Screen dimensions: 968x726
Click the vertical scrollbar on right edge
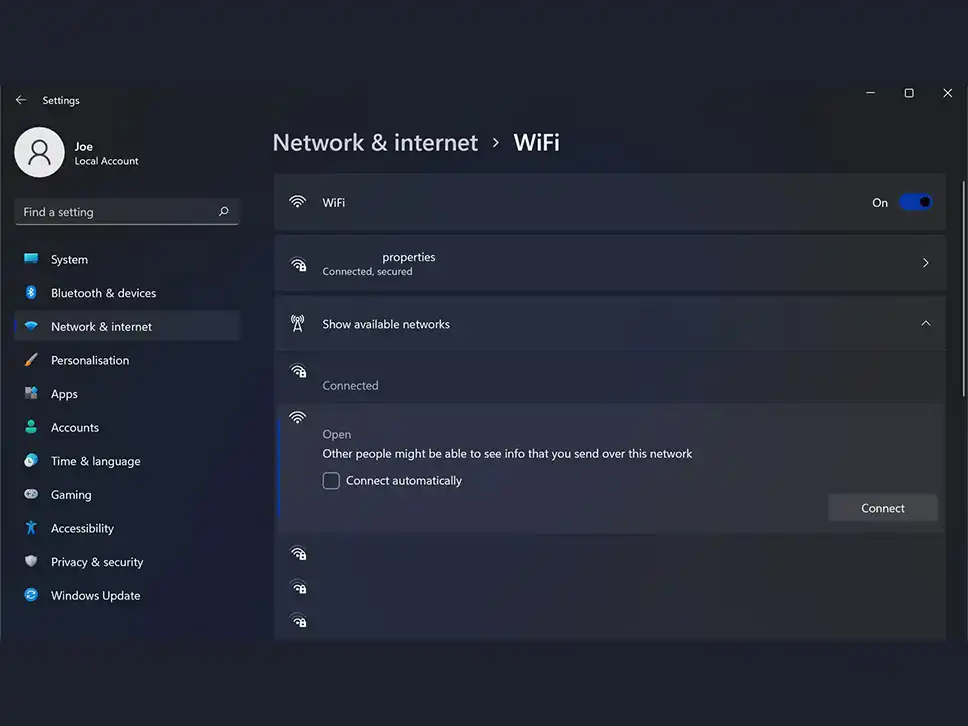pyautogui.click(x=963, y=290)
